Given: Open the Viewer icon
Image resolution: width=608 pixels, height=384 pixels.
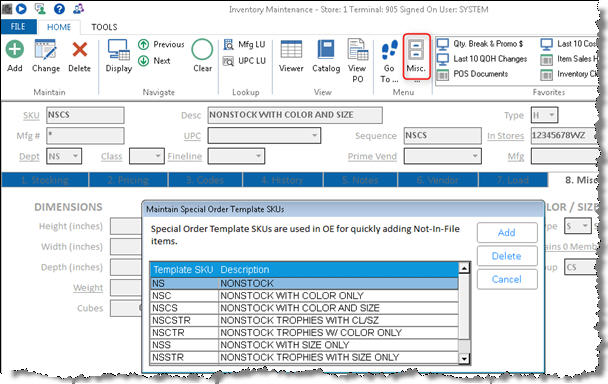Looking at the screenshot, I should point(291,49).
